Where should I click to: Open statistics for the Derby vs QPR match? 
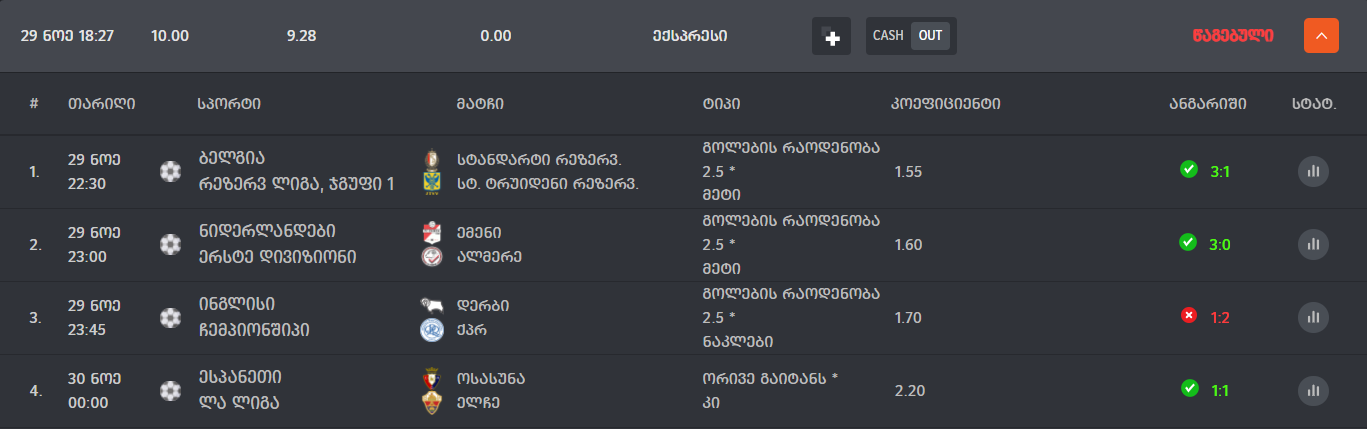point(1313,317)
